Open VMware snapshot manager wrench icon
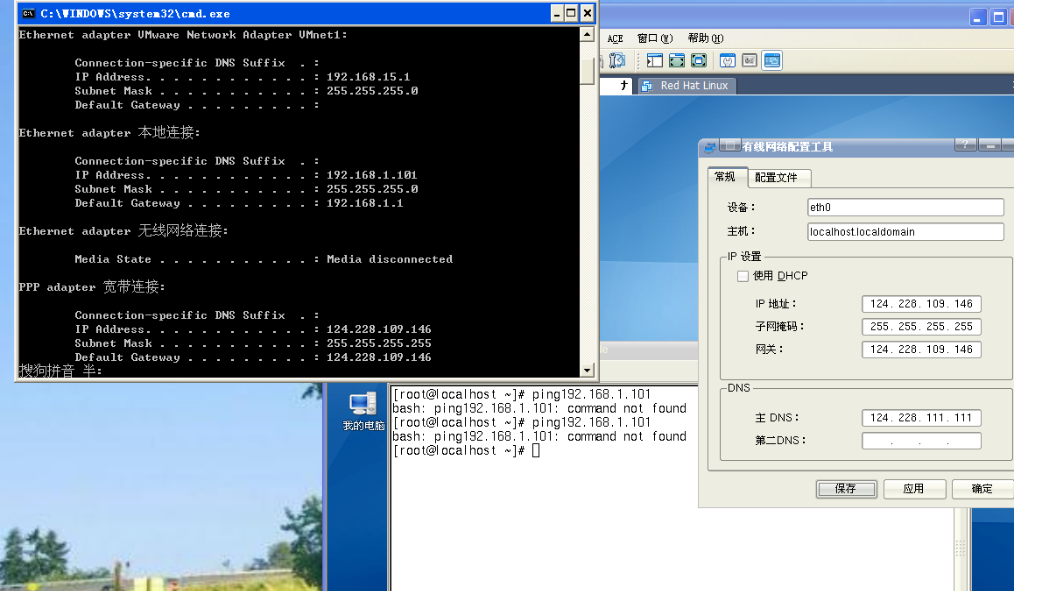Viewport: 1048px width, 591px height. (x=617, y=61)
